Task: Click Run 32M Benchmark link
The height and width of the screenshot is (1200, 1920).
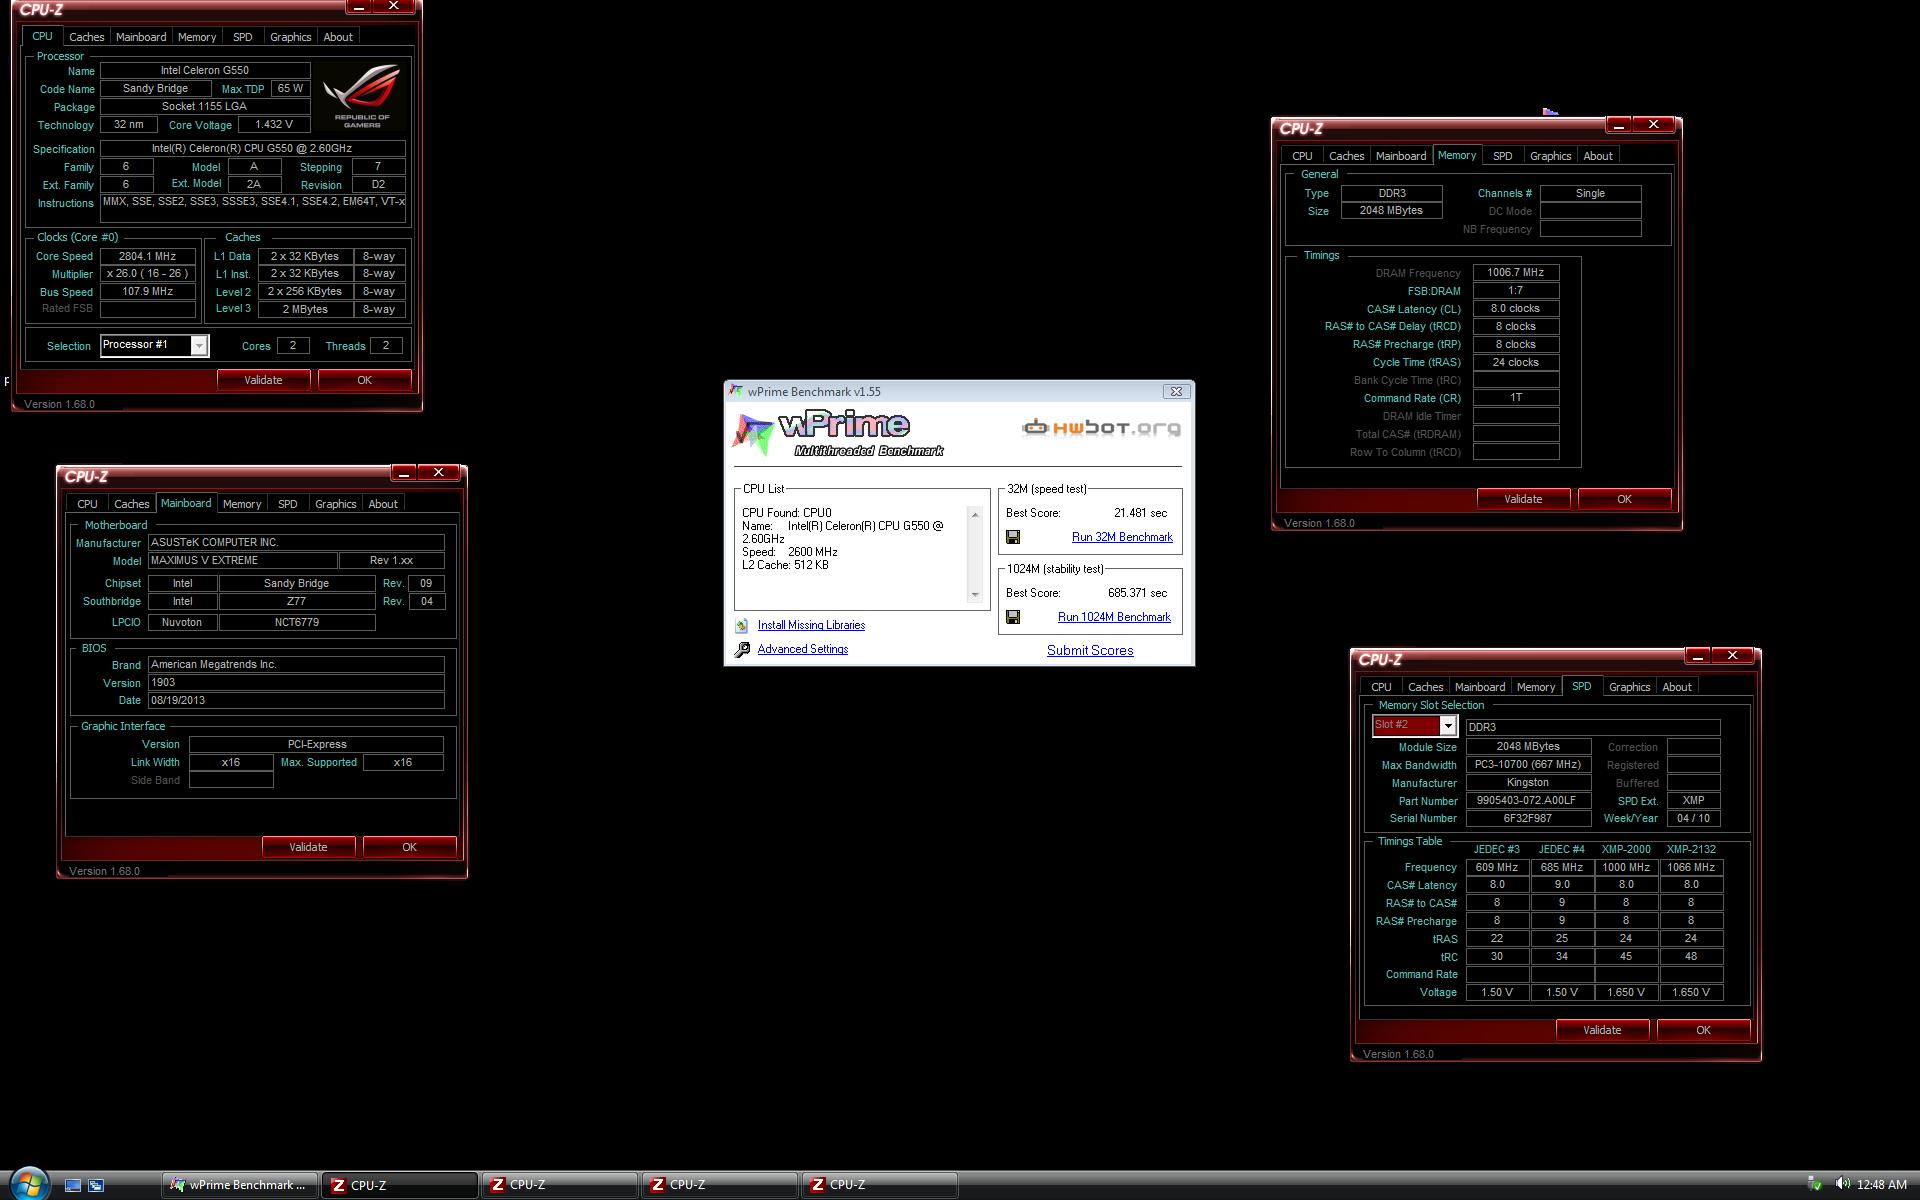Action: [x=1122, y=537]
